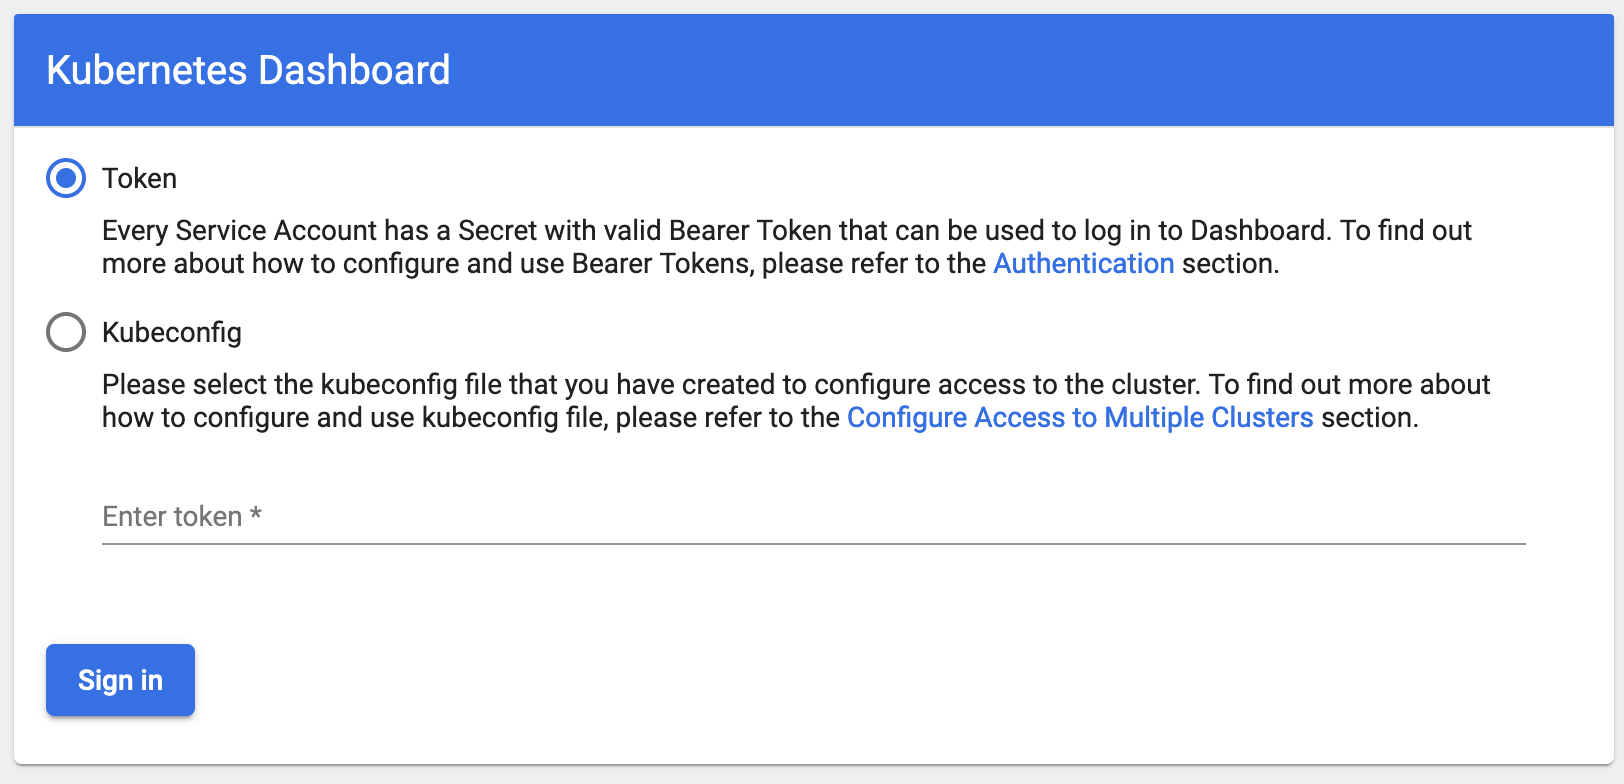The height and width of the screenshot is (784, 1624).
Task: Click the Token option label
Action: point(139,178)
